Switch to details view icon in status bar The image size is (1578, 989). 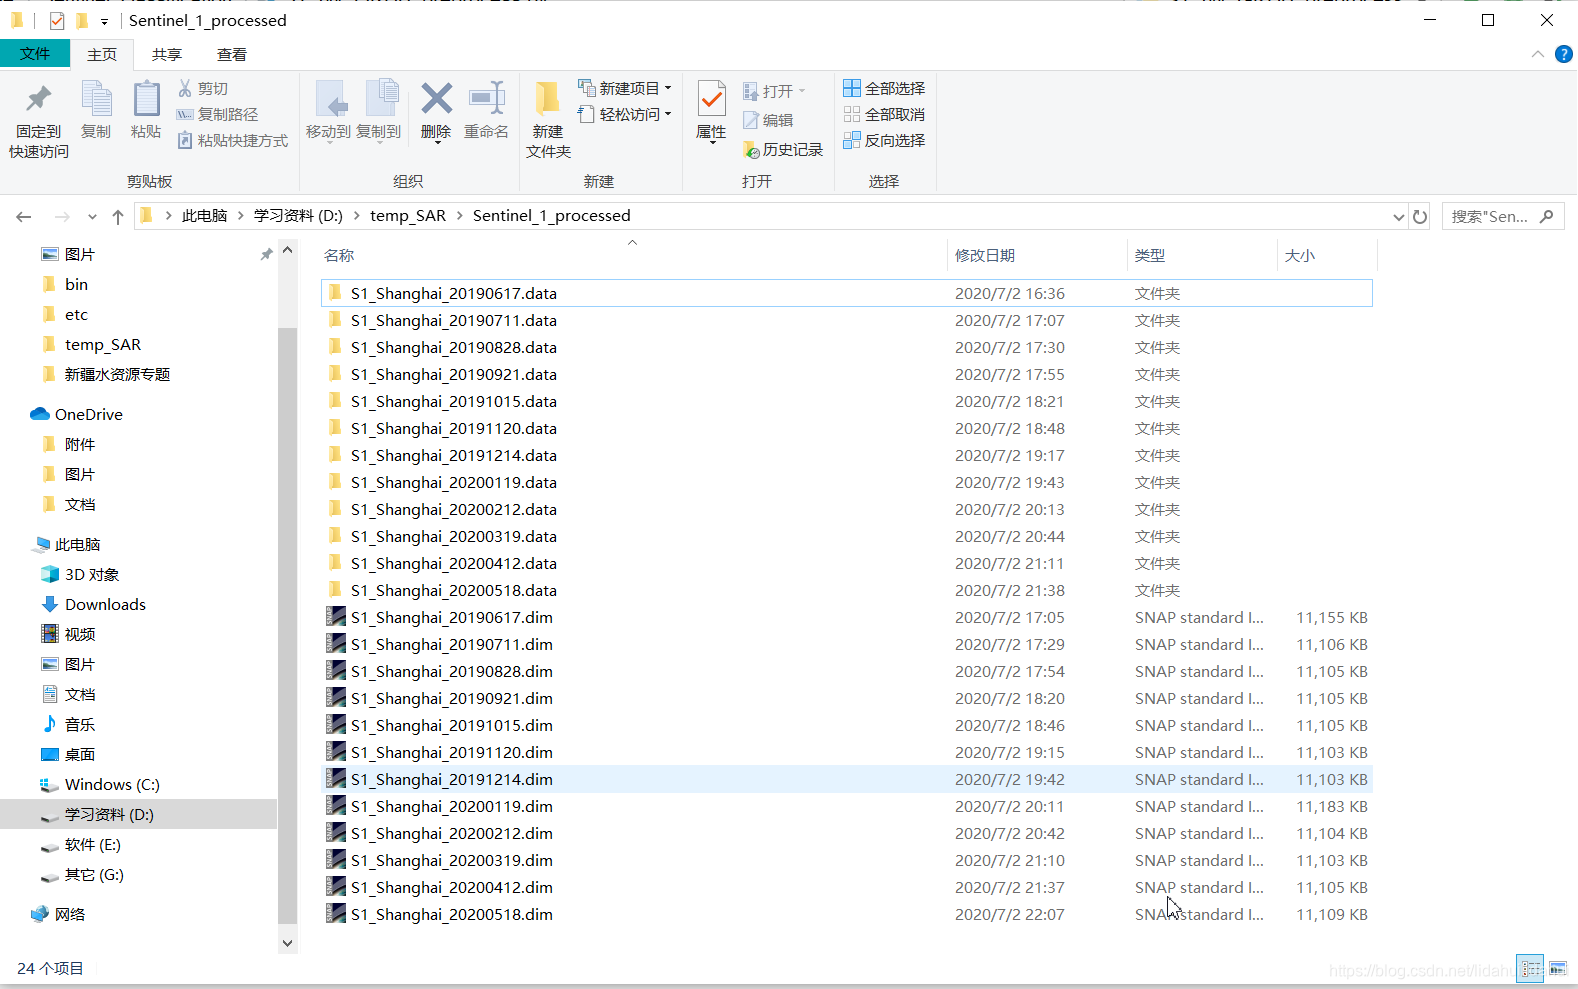pos(1530,968)
